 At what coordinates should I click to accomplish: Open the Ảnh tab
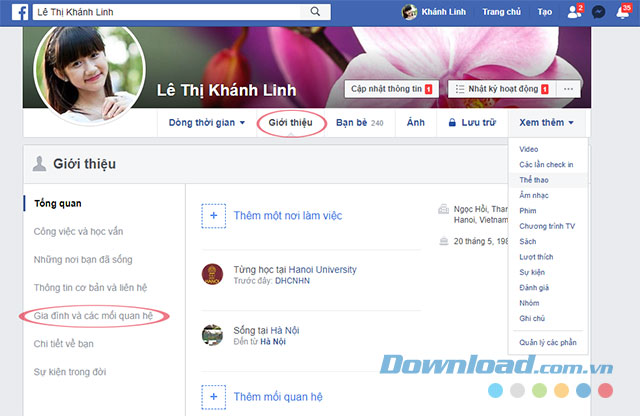click(x=416, y=122)
